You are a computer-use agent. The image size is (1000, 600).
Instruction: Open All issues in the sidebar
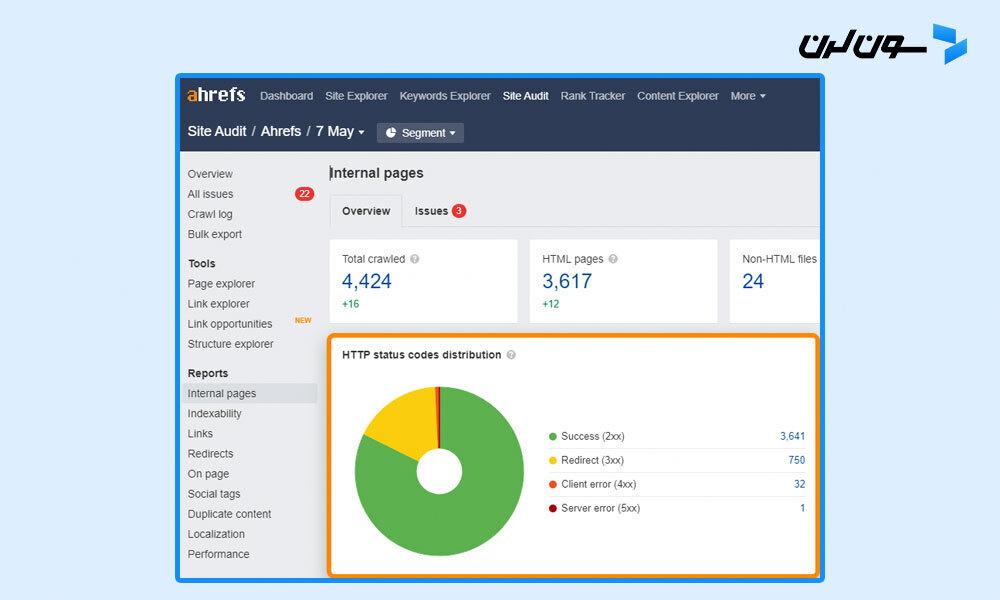[210, 194]
